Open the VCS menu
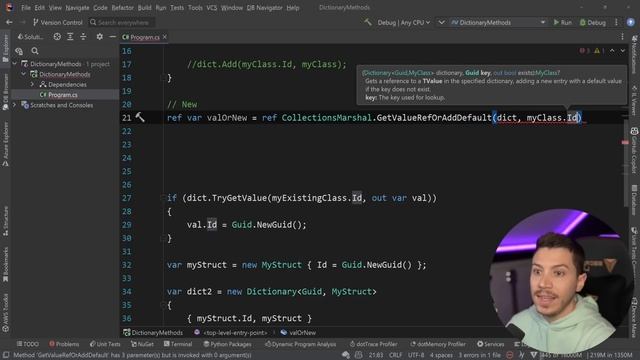Viewport: 640px width, 360px height. point(212,7)
